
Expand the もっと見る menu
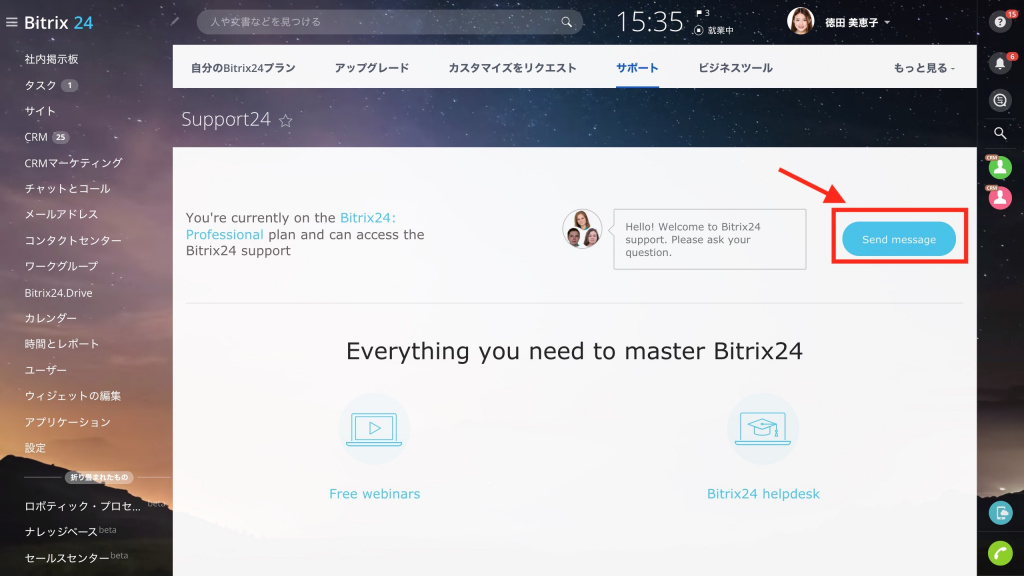click(924, 68)
